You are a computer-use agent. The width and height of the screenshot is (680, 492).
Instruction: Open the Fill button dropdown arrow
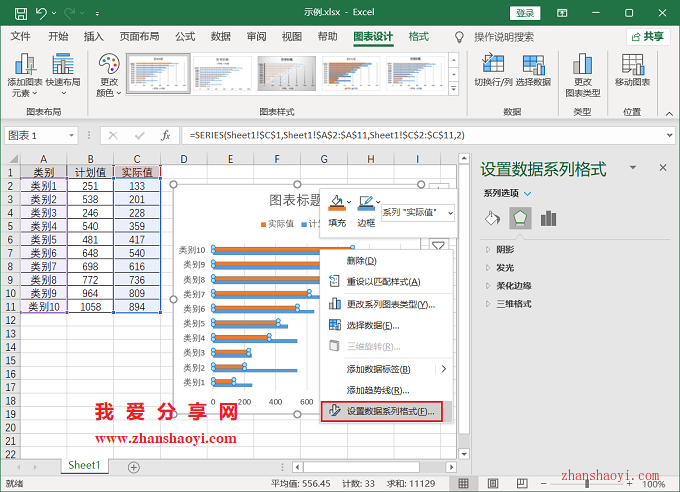349,202
